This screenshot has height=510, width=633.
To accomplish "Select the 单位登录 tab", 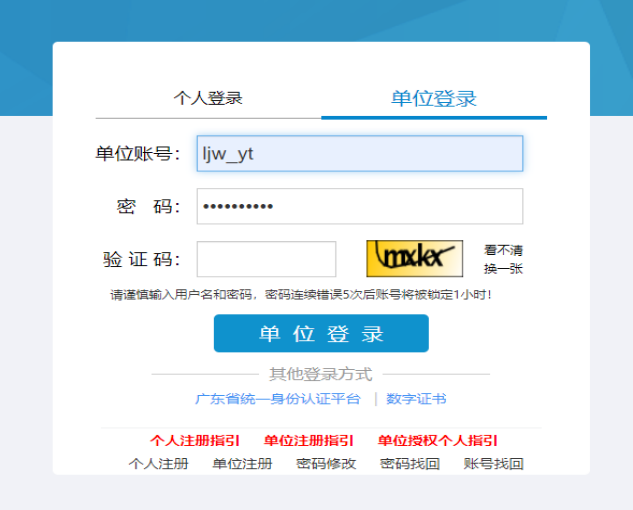I will 434,98.
